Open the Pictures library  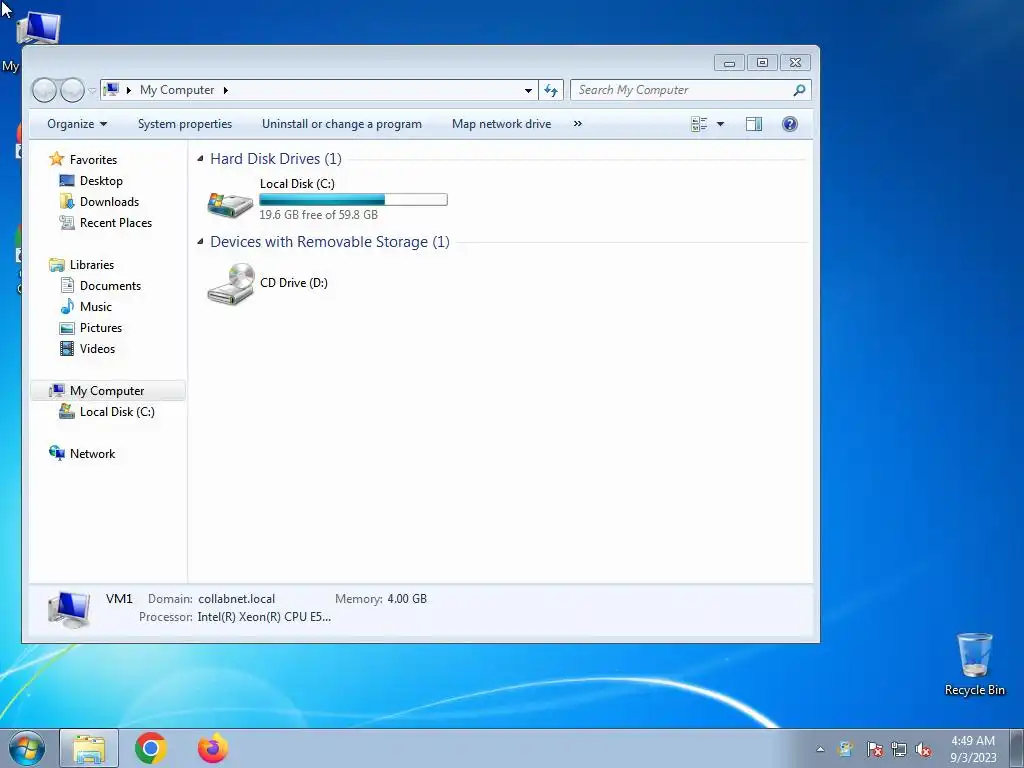pyautogui.click(x=101, y=328)
